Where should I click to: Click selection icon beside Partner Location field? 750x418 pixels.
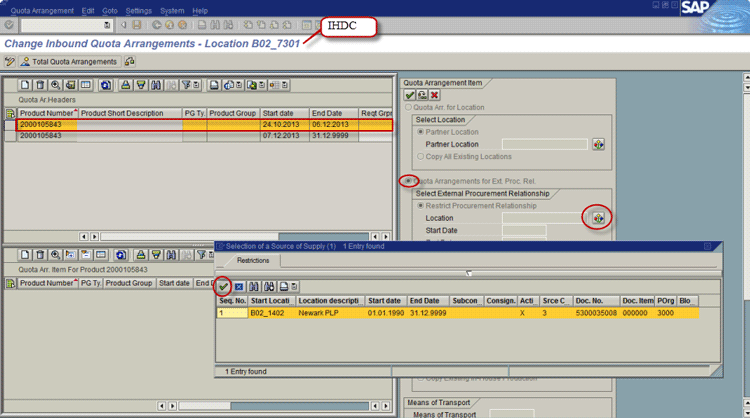[x=598, y=144]
